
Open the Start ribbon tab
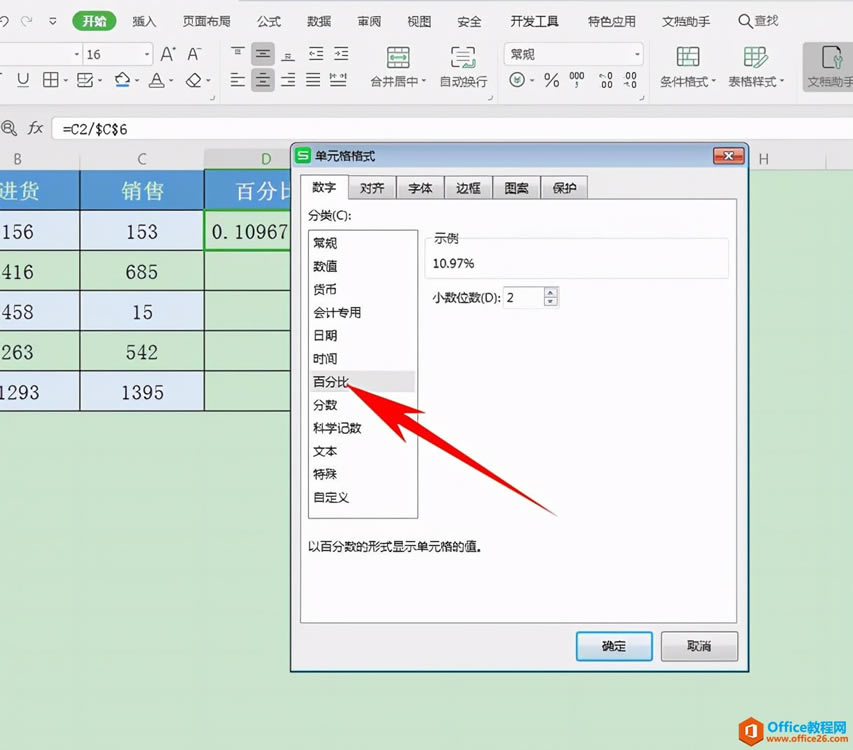click(x=94, y=21)
